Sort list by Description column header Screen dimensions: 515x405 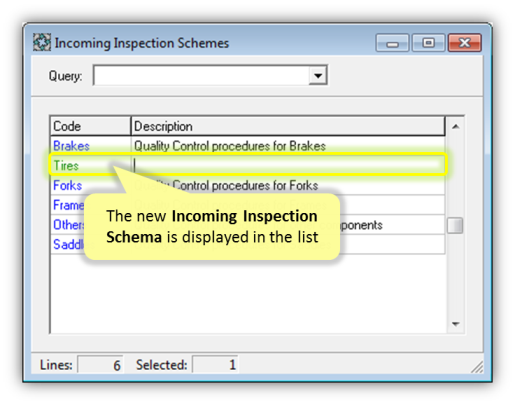[x=288, y=126]
